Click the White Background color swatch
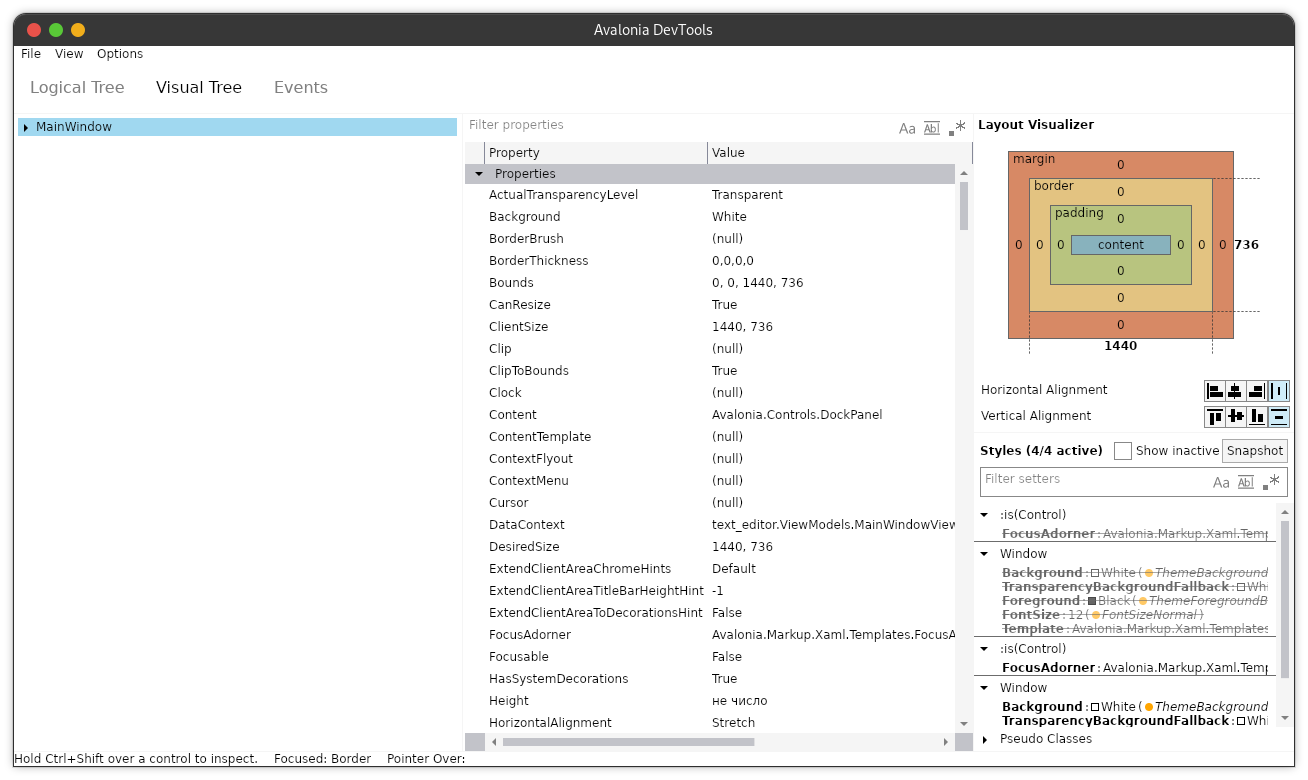 click(x=1094, y=706)
